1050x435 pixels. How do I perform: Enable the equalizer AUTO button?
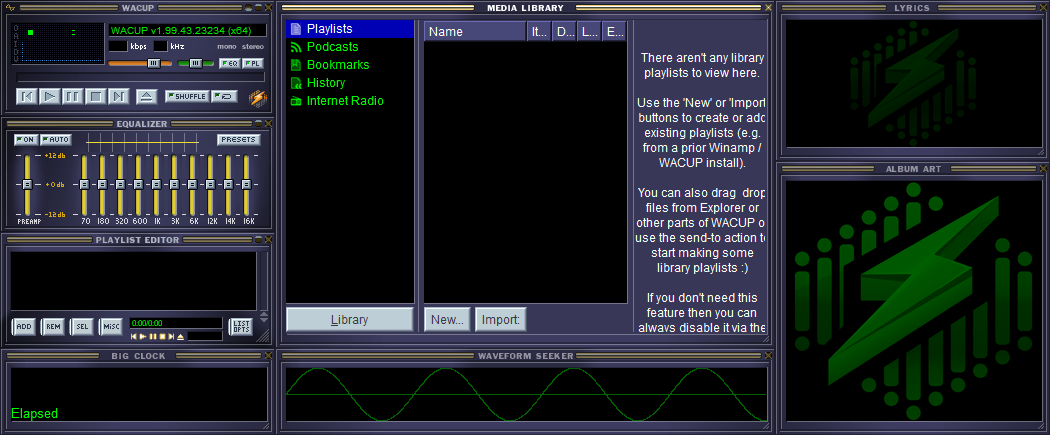coord(56,140)
